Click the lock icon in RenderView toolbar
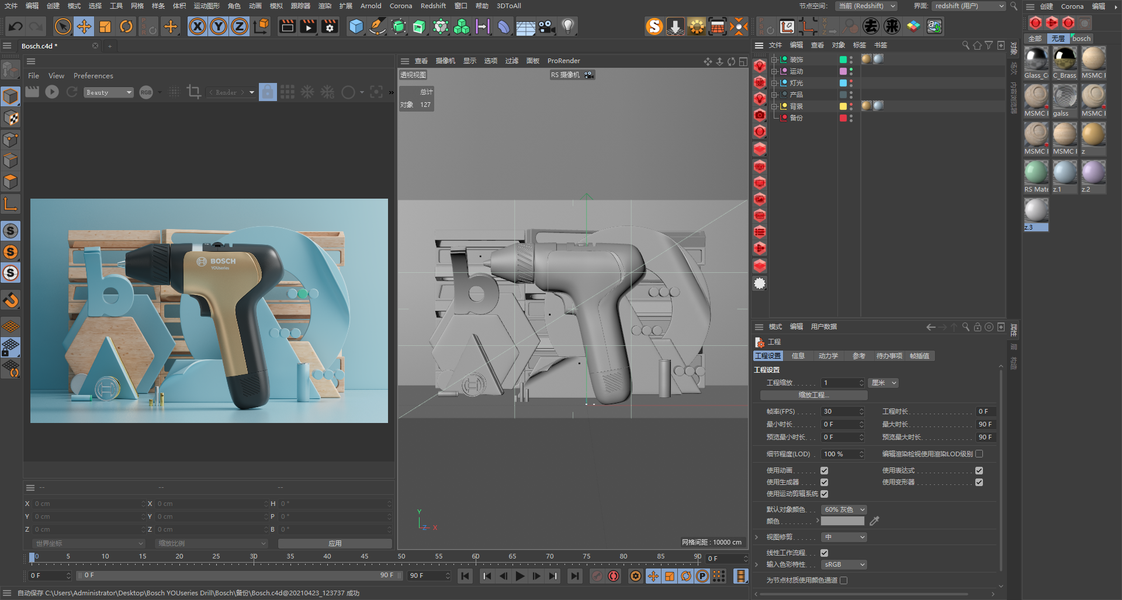 (x=268, y=92)
